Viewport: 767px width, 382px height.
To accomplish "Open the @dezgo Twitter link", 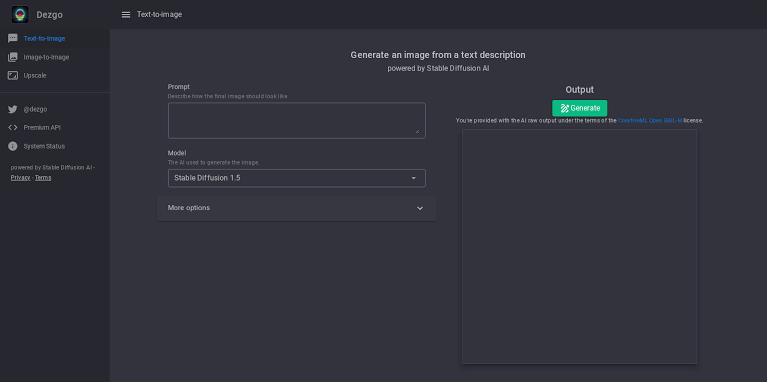I will click(x=55, y=110).
